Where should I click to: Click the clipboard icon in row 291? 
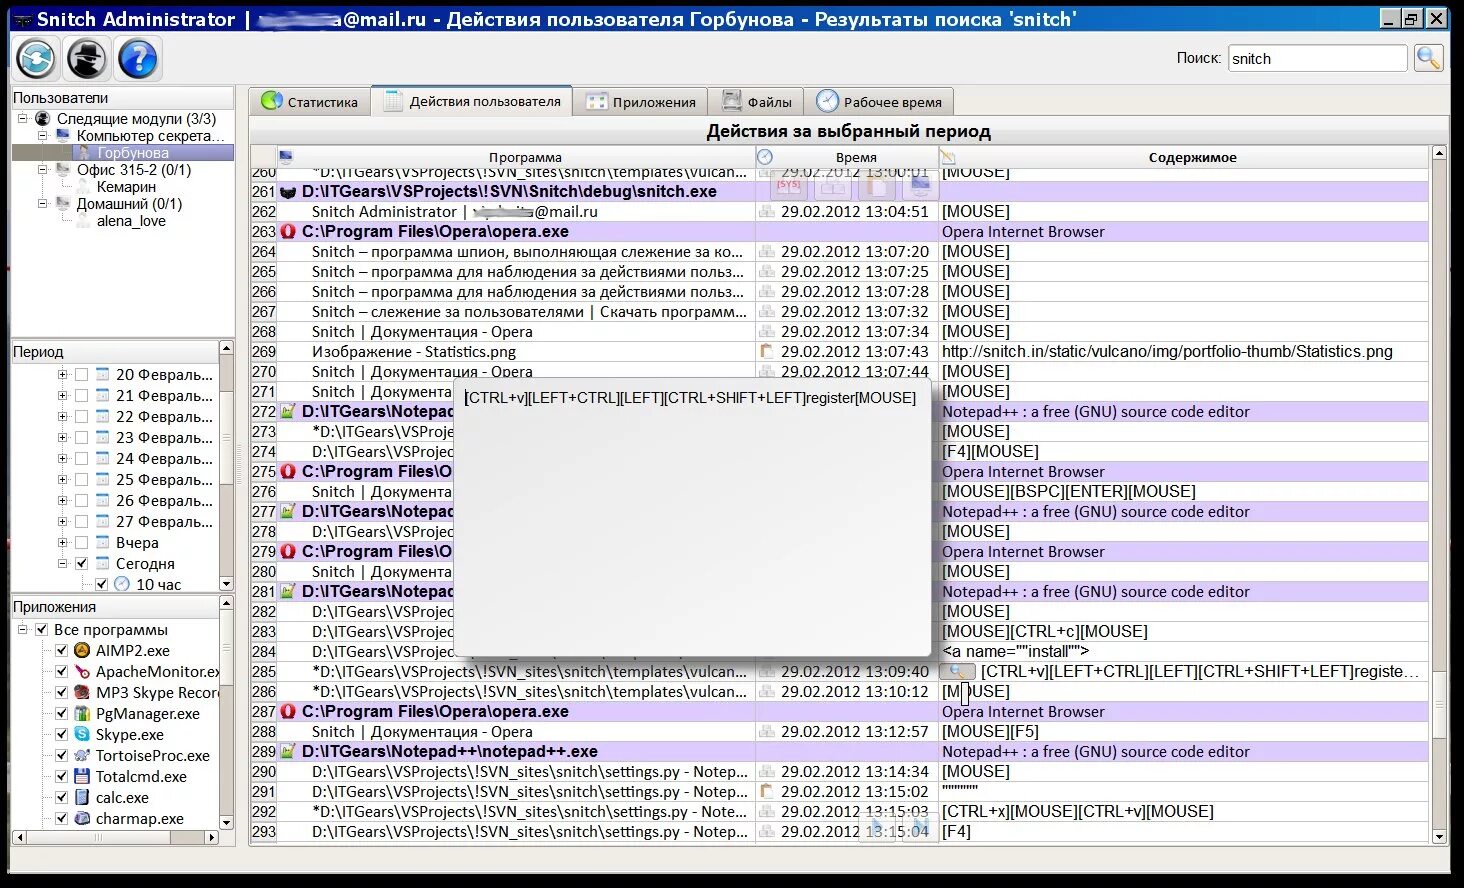[767, 791]
